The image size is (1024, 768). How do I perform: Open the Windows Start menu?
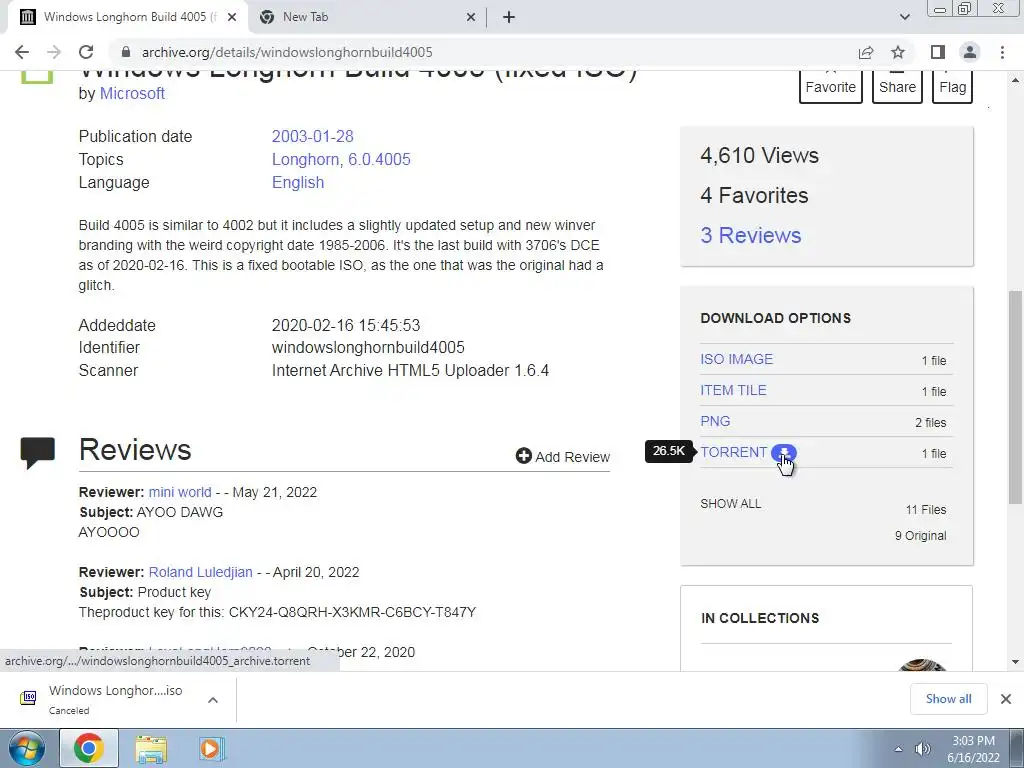point(26,748)
